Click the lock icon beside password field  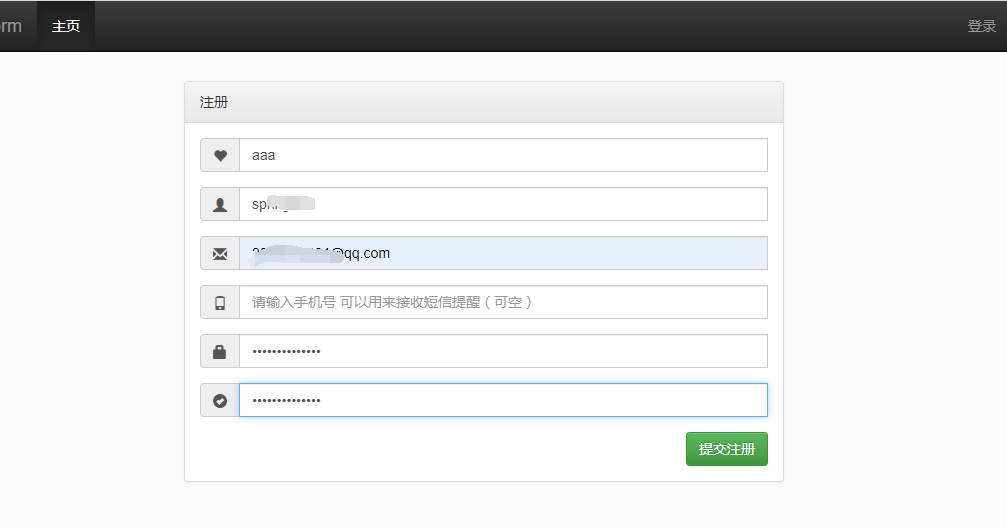(220, 351)
